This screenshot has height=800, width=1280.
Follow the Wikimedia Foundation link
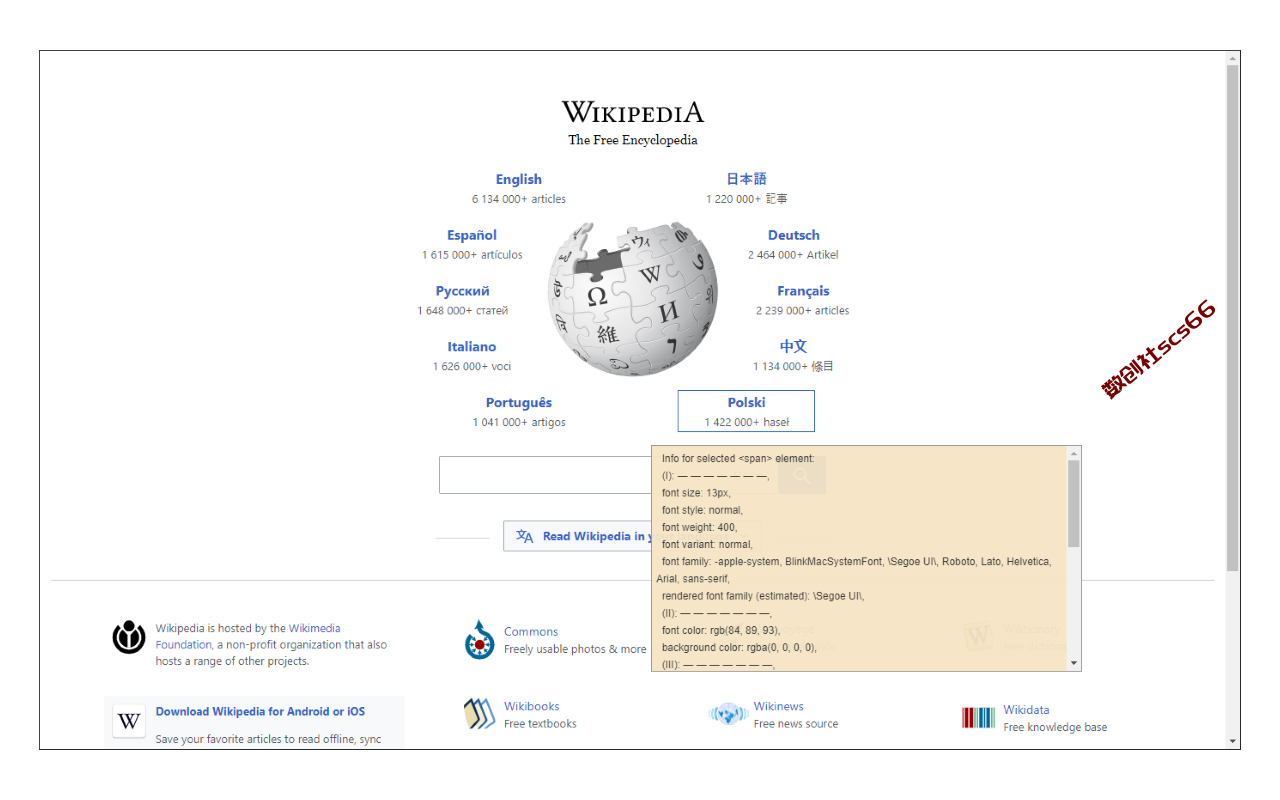point(248,637)
